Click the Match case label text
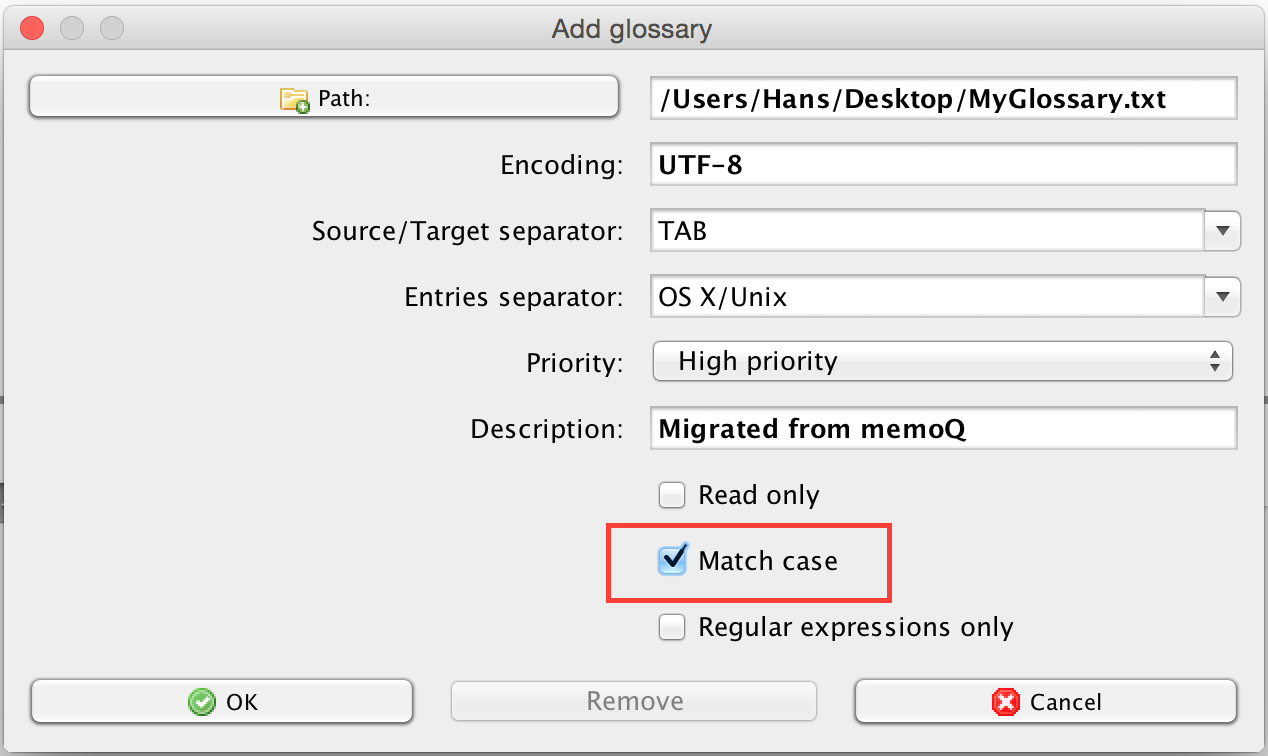Viewport: 1268px width, 756px height. coord(768,561)
